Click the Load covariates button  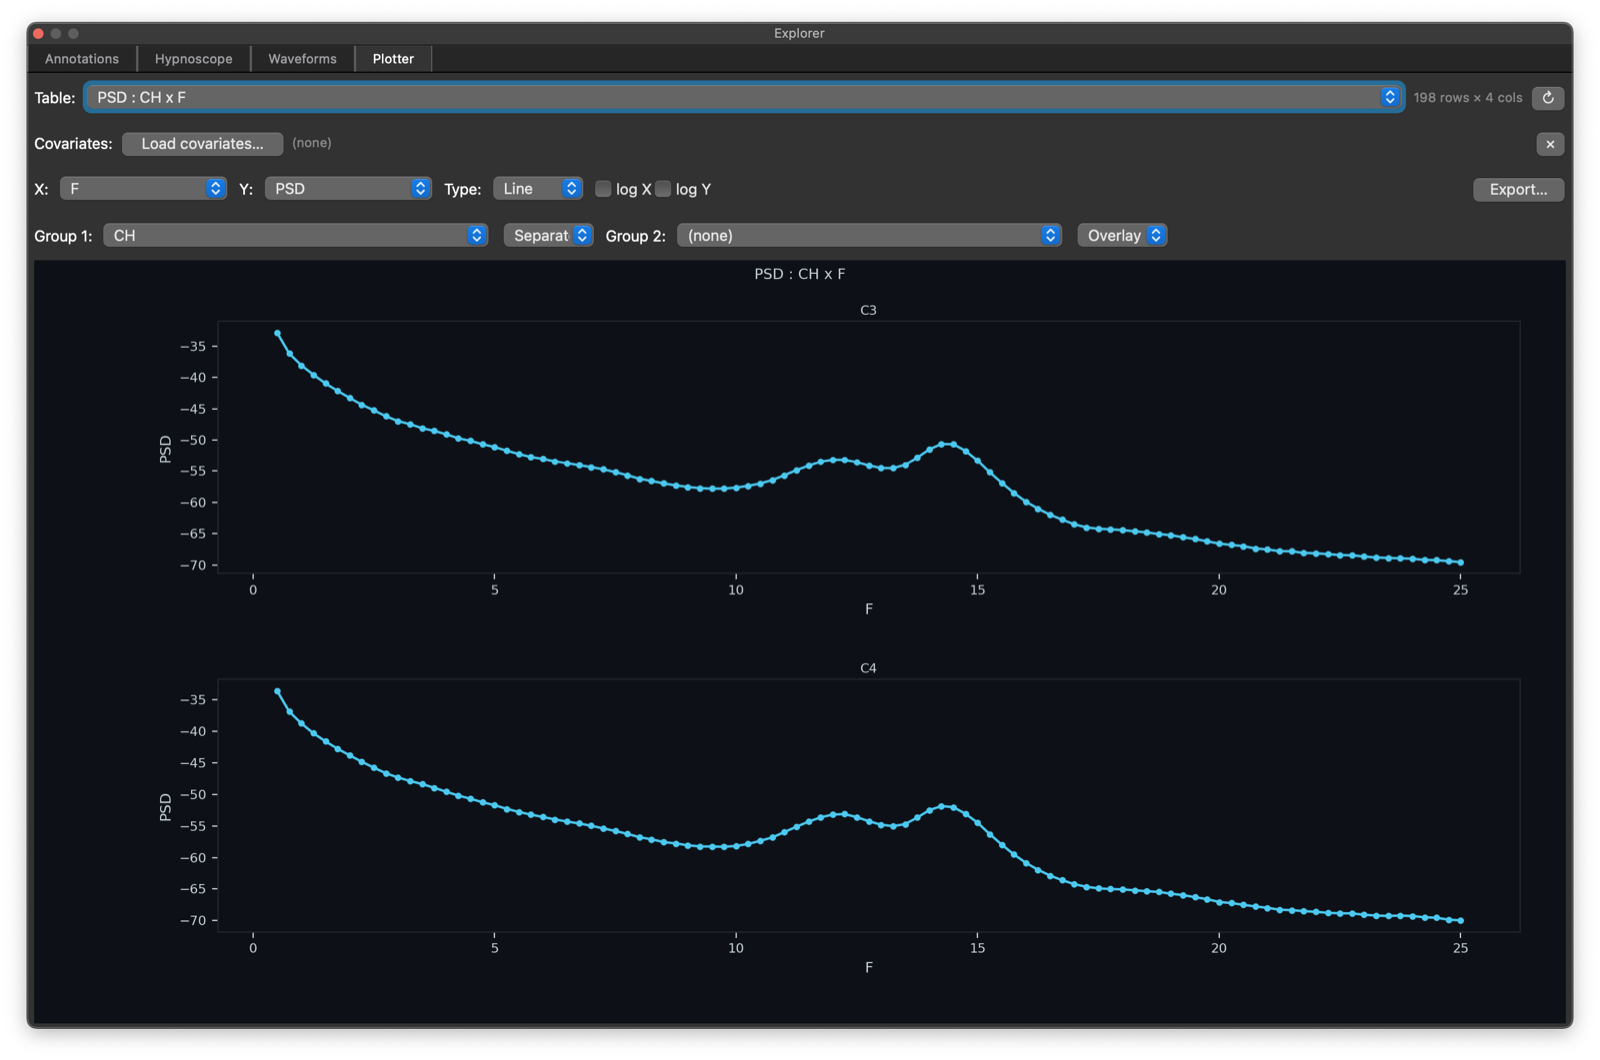[x=202, y=144]
